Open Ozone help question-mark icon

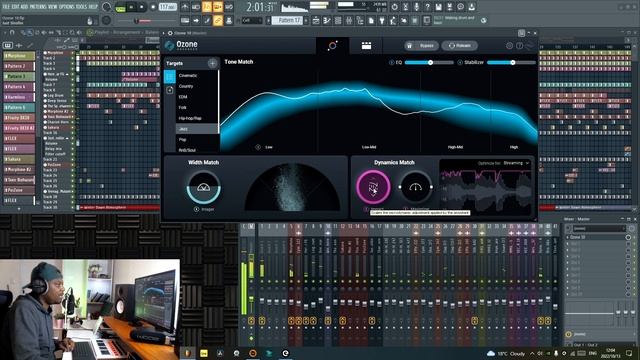(x=519, y=46)
